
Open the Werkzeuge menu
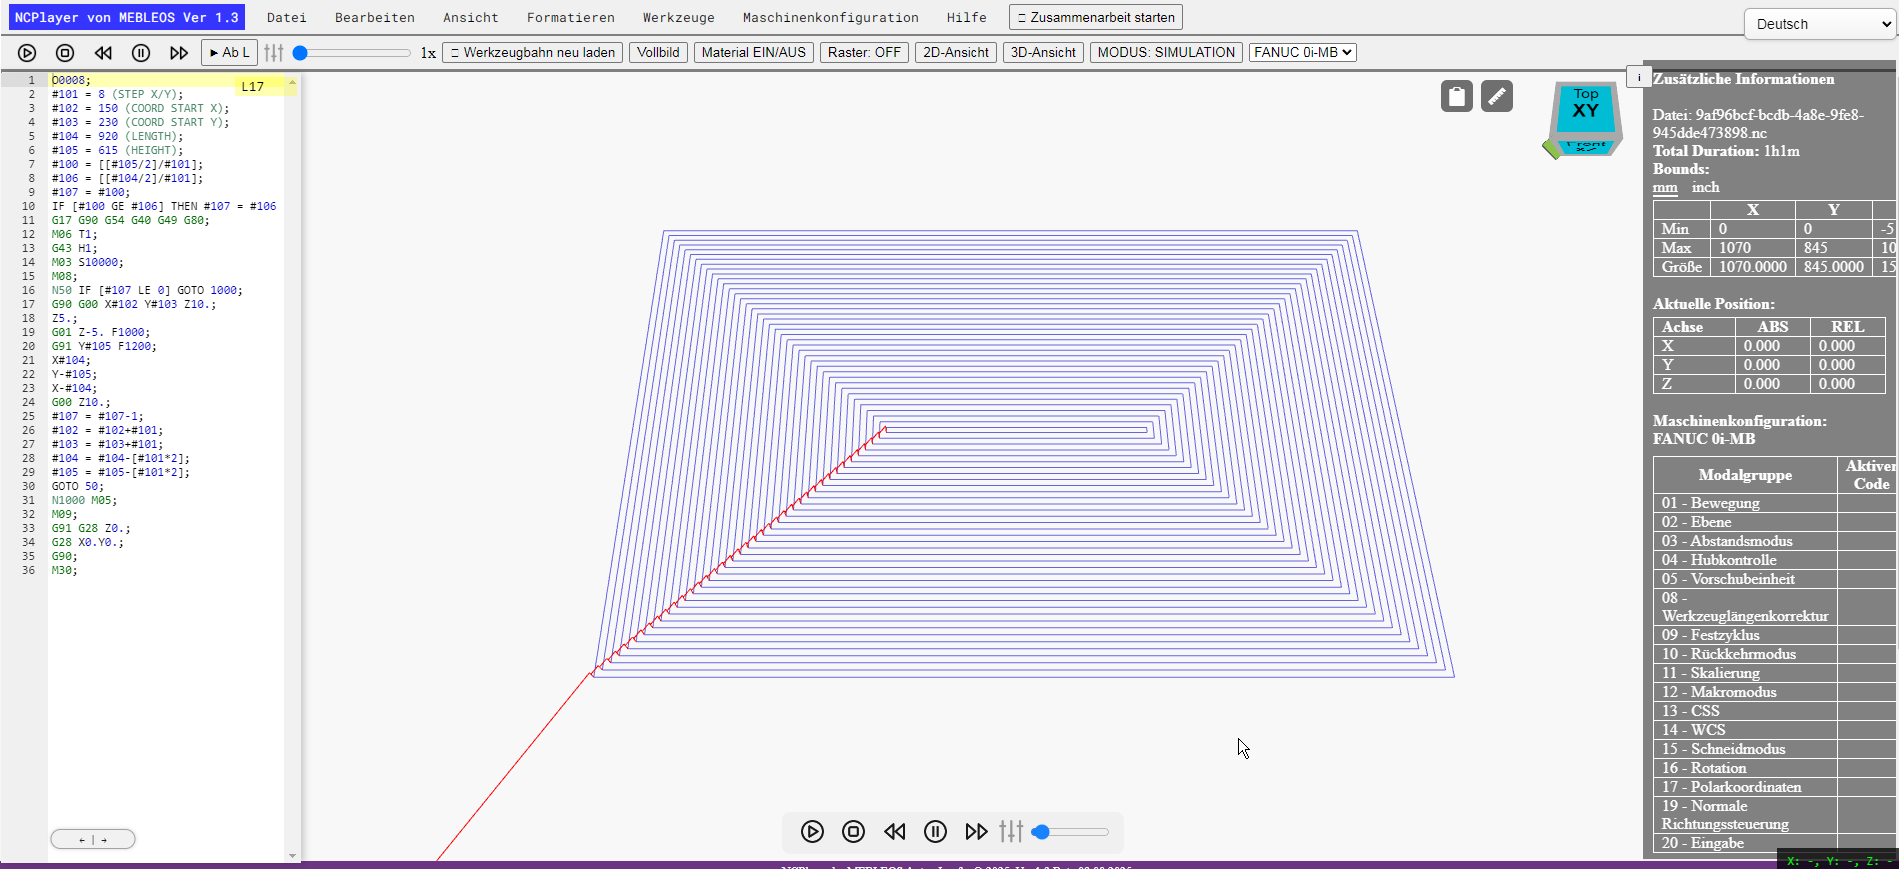point(679,18)
